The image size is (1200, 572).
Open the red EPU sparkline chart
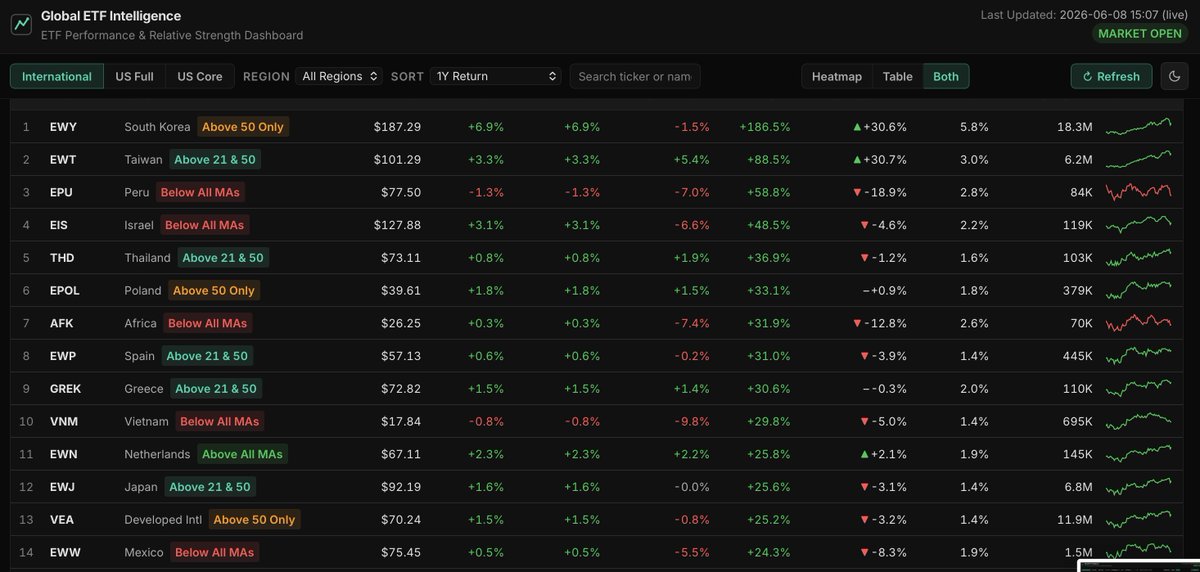[1139, 192]
